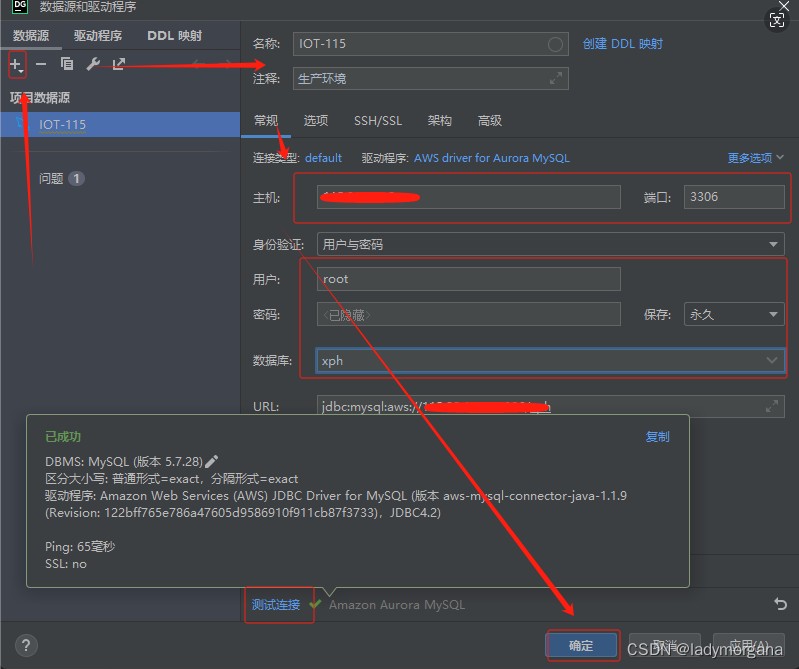Click the 已成功 status text
This screenshot has height=669, width=799.
pyautogui.click(x=63, y=437)
